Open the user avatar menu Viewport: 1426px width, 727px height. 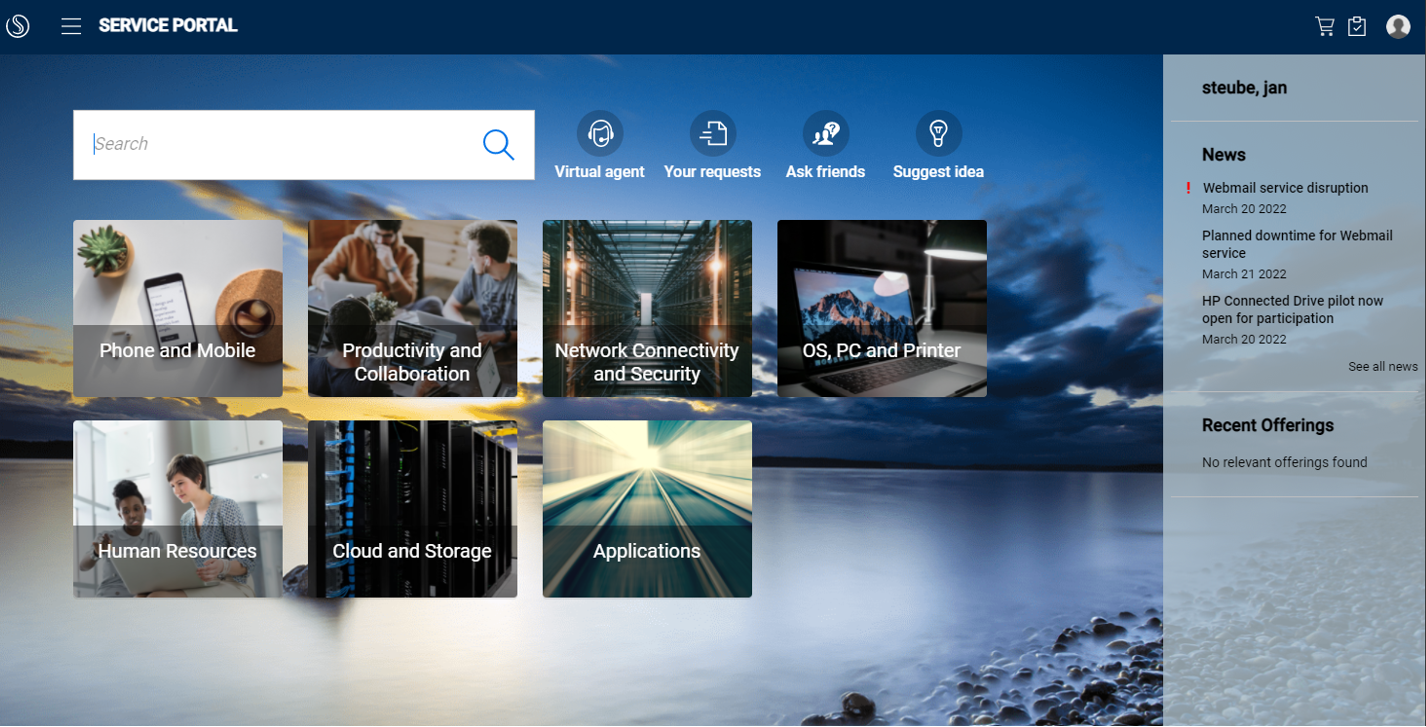point(1398,26)
